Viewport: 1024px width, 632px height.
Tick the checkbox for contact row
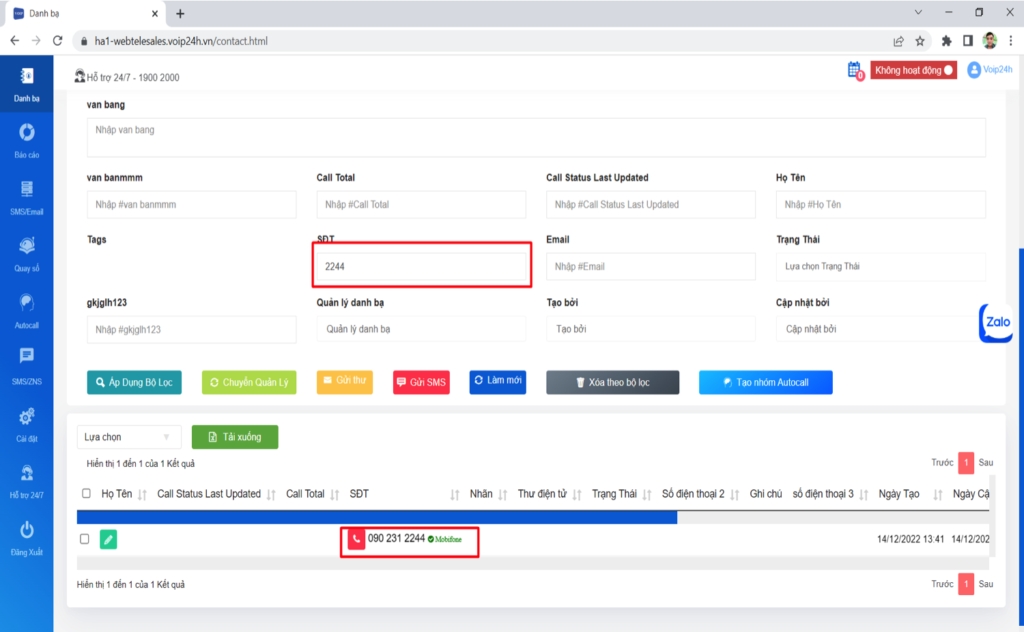(x=85, y=540)
